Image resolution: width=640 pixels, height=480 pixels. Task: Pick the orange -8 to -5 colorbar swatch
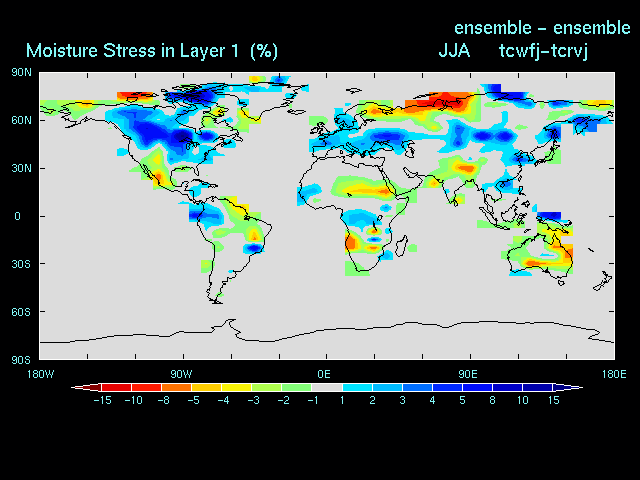click(x=177, y=387)
